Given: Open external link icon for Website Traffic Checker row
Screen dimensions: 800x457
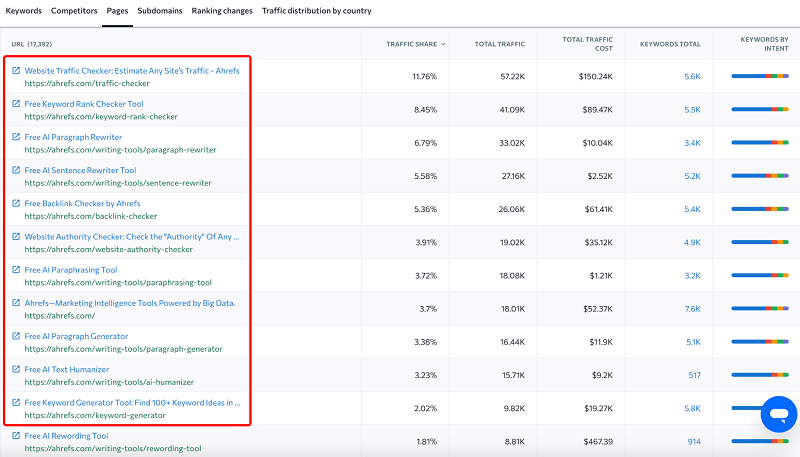Looking at the screenshot, I should tap(16, 70).
